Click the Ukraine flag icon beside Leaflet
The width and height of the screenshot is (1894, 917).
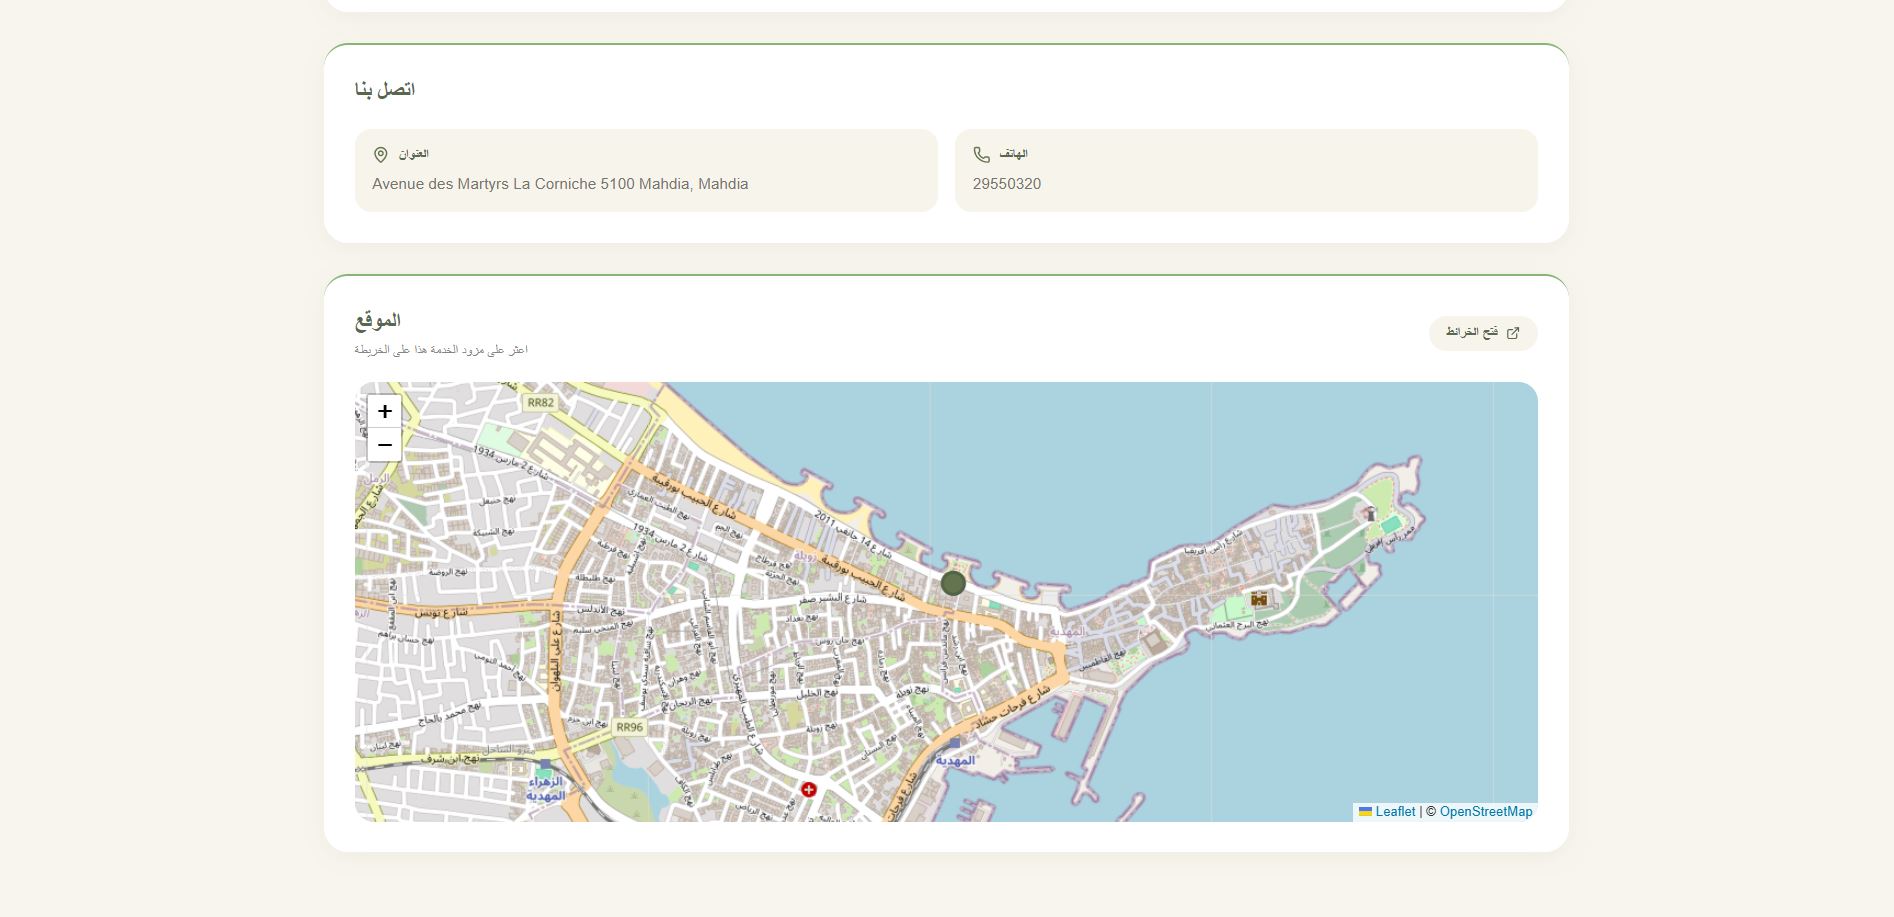click(1365, 812)
